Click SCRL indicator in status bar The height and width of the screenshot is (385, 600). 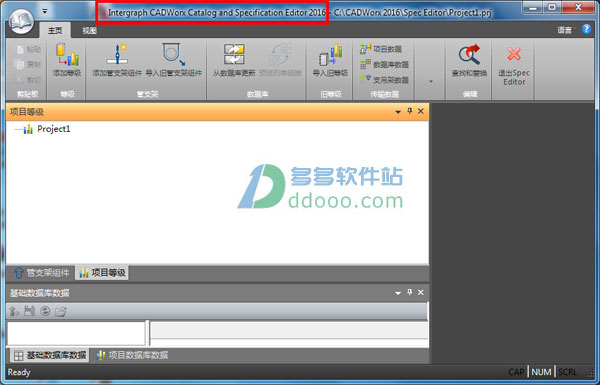(567, 372)
